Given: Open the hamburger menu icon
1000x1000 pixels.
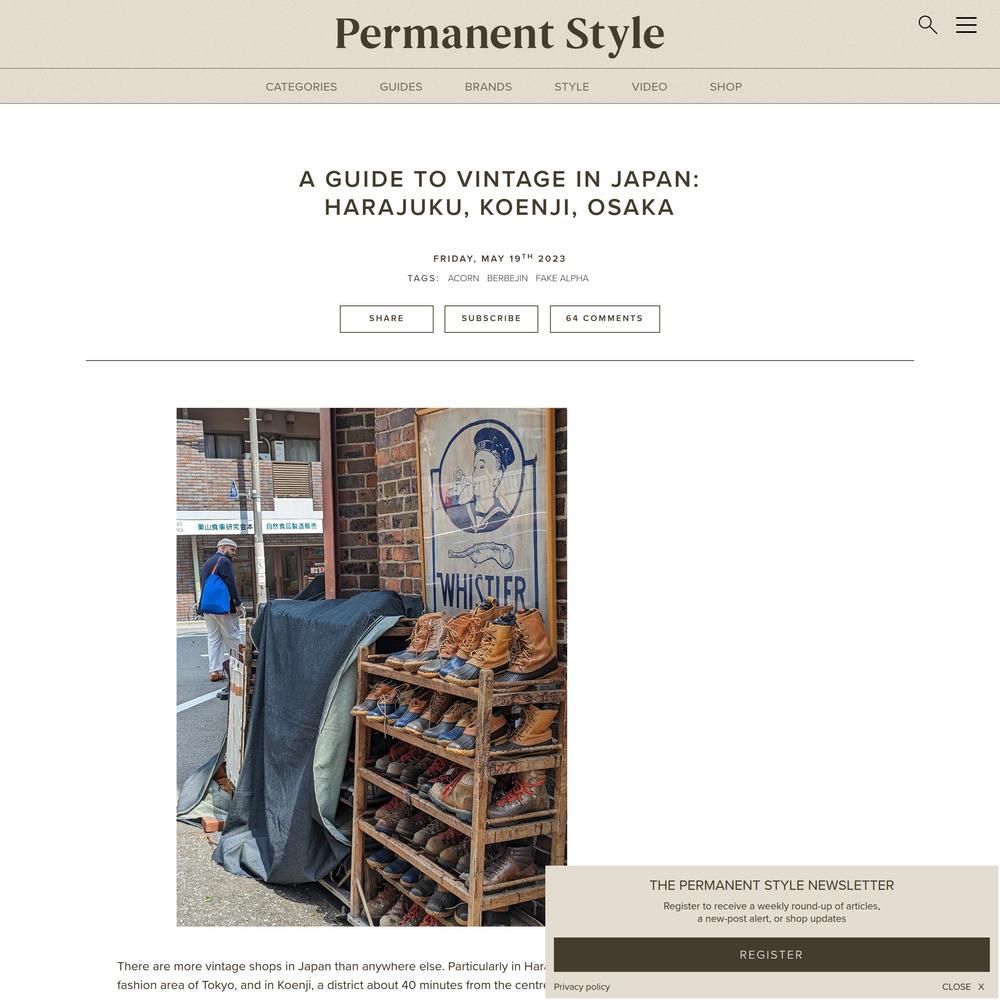Looking at the screenshot, I should coord(966,25).
